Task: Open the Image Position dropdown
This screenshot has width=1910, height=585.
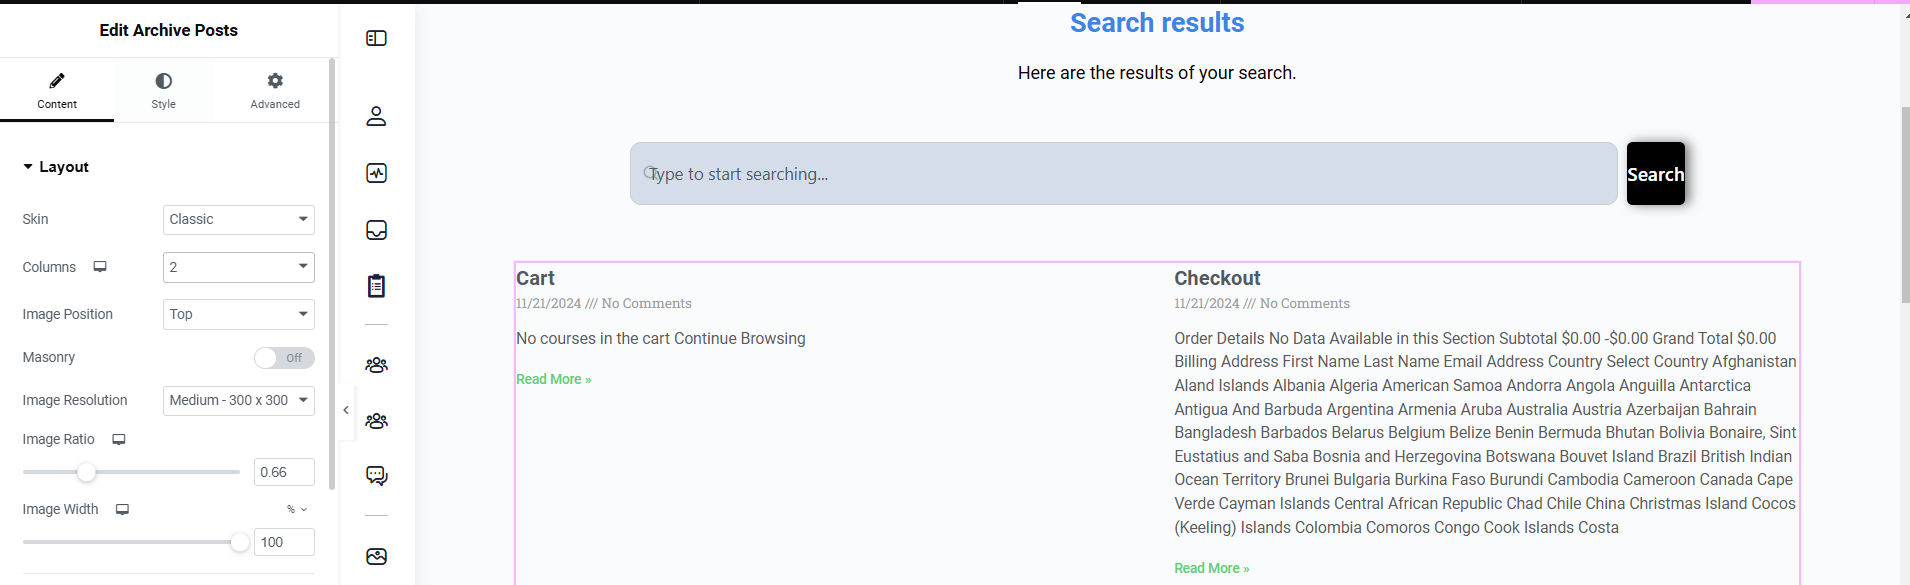Action: pyautogui.click(x=238, y=314)
